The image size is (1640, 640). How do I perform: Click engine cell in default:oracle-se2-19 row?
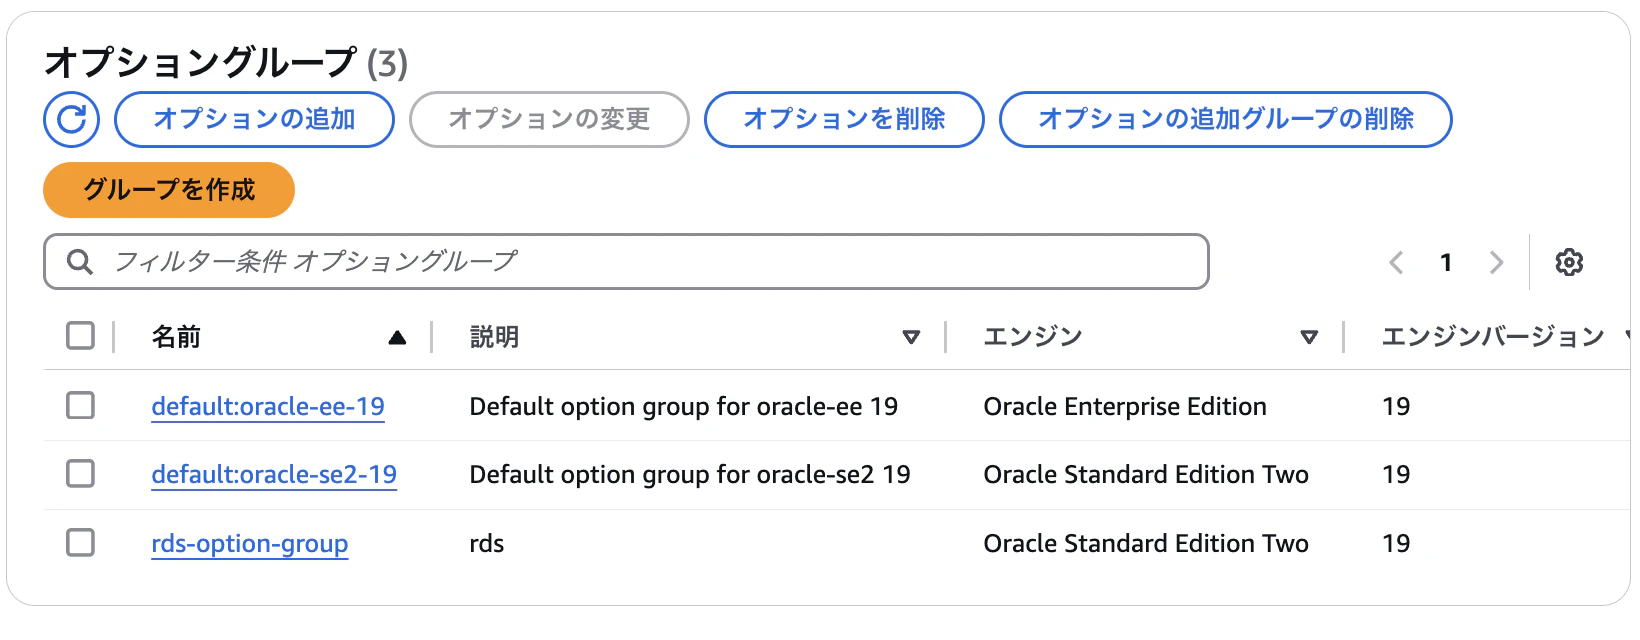pyautogui.click(x=1146, y=475)
